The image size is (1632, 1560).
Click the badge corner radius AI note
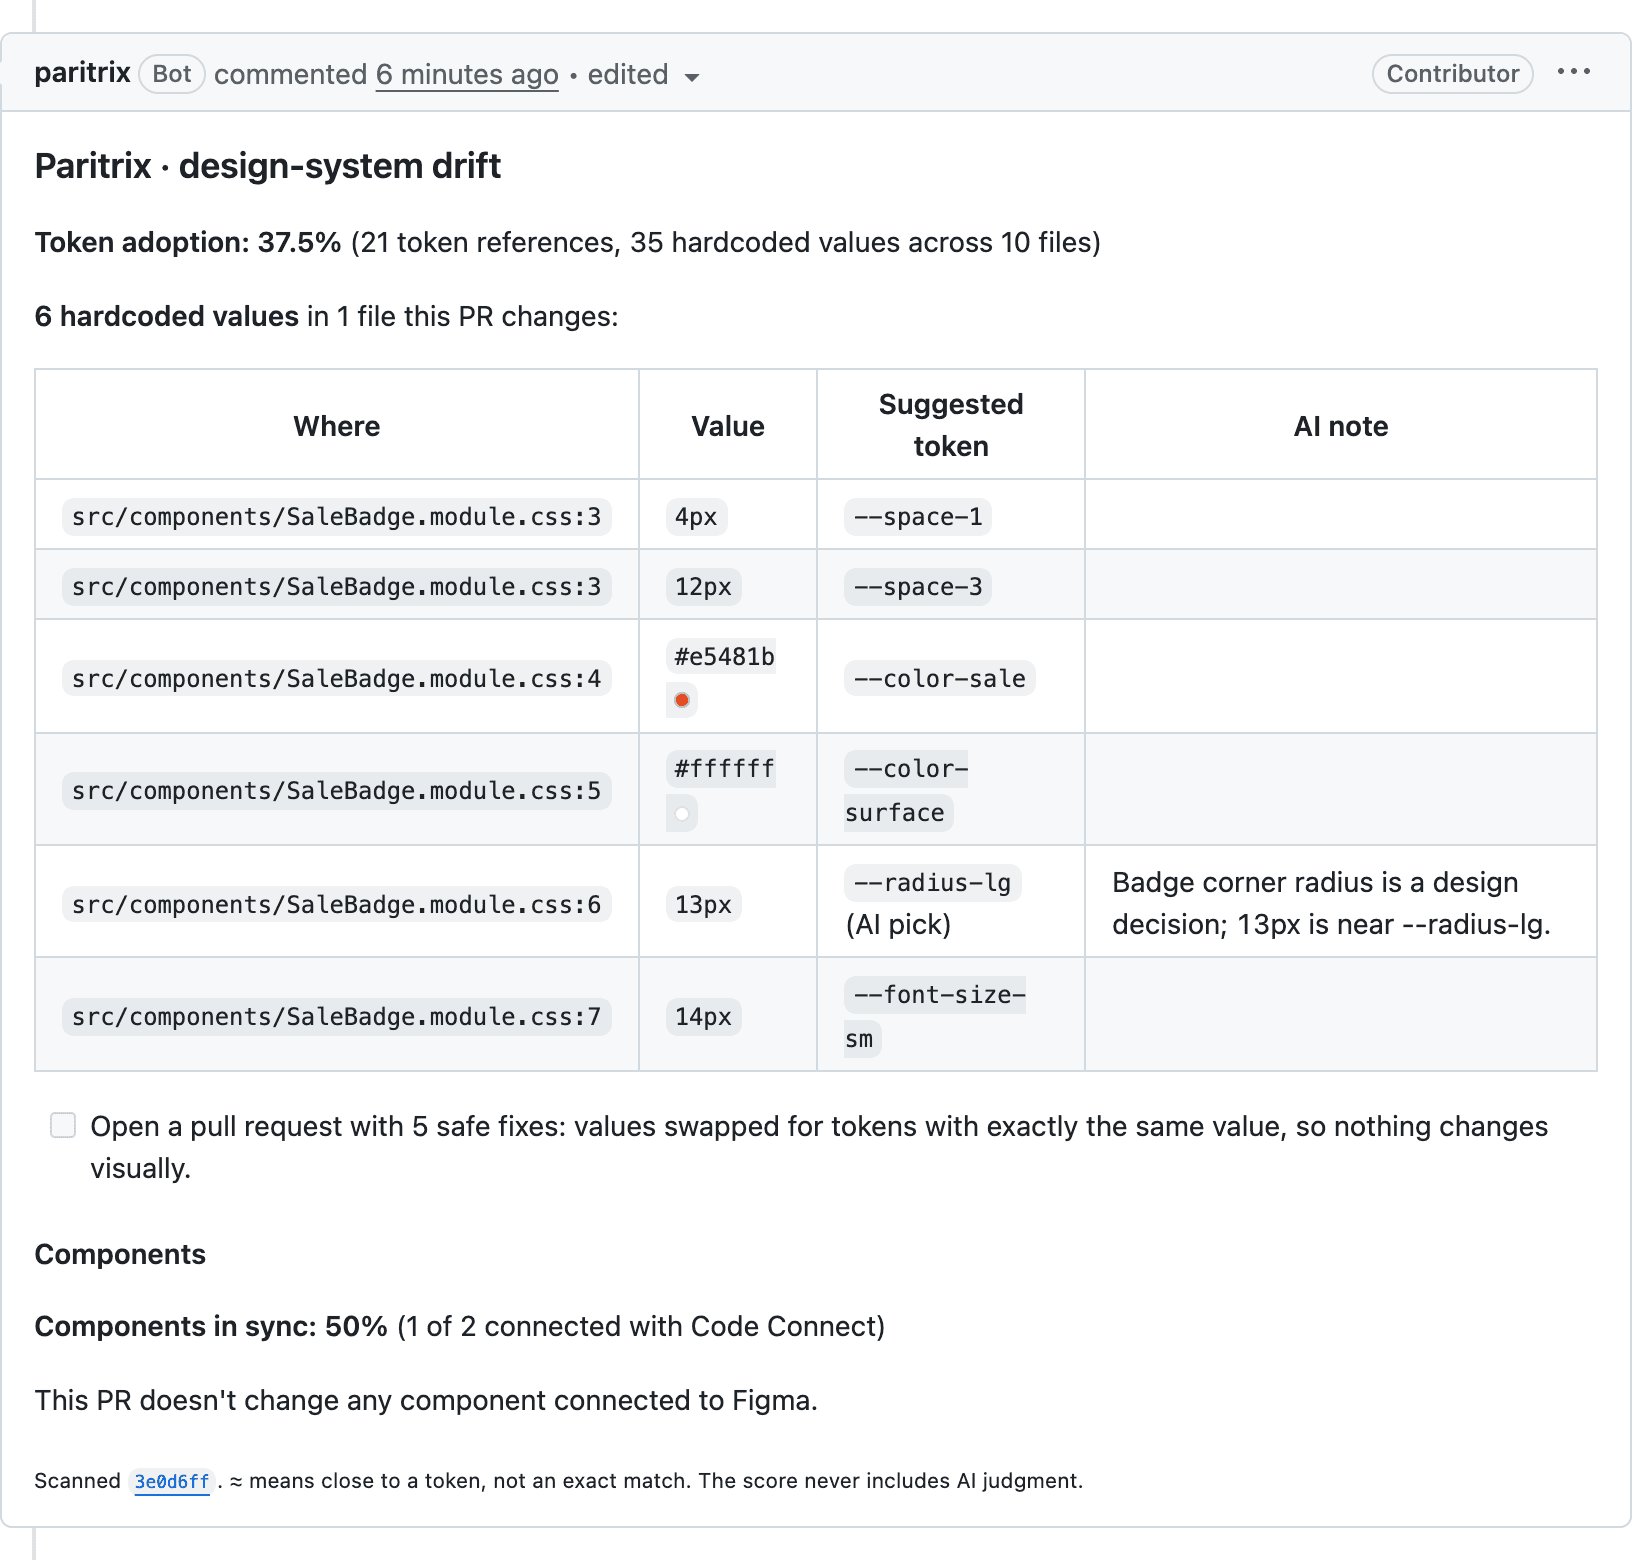(x=1331, y=903)
